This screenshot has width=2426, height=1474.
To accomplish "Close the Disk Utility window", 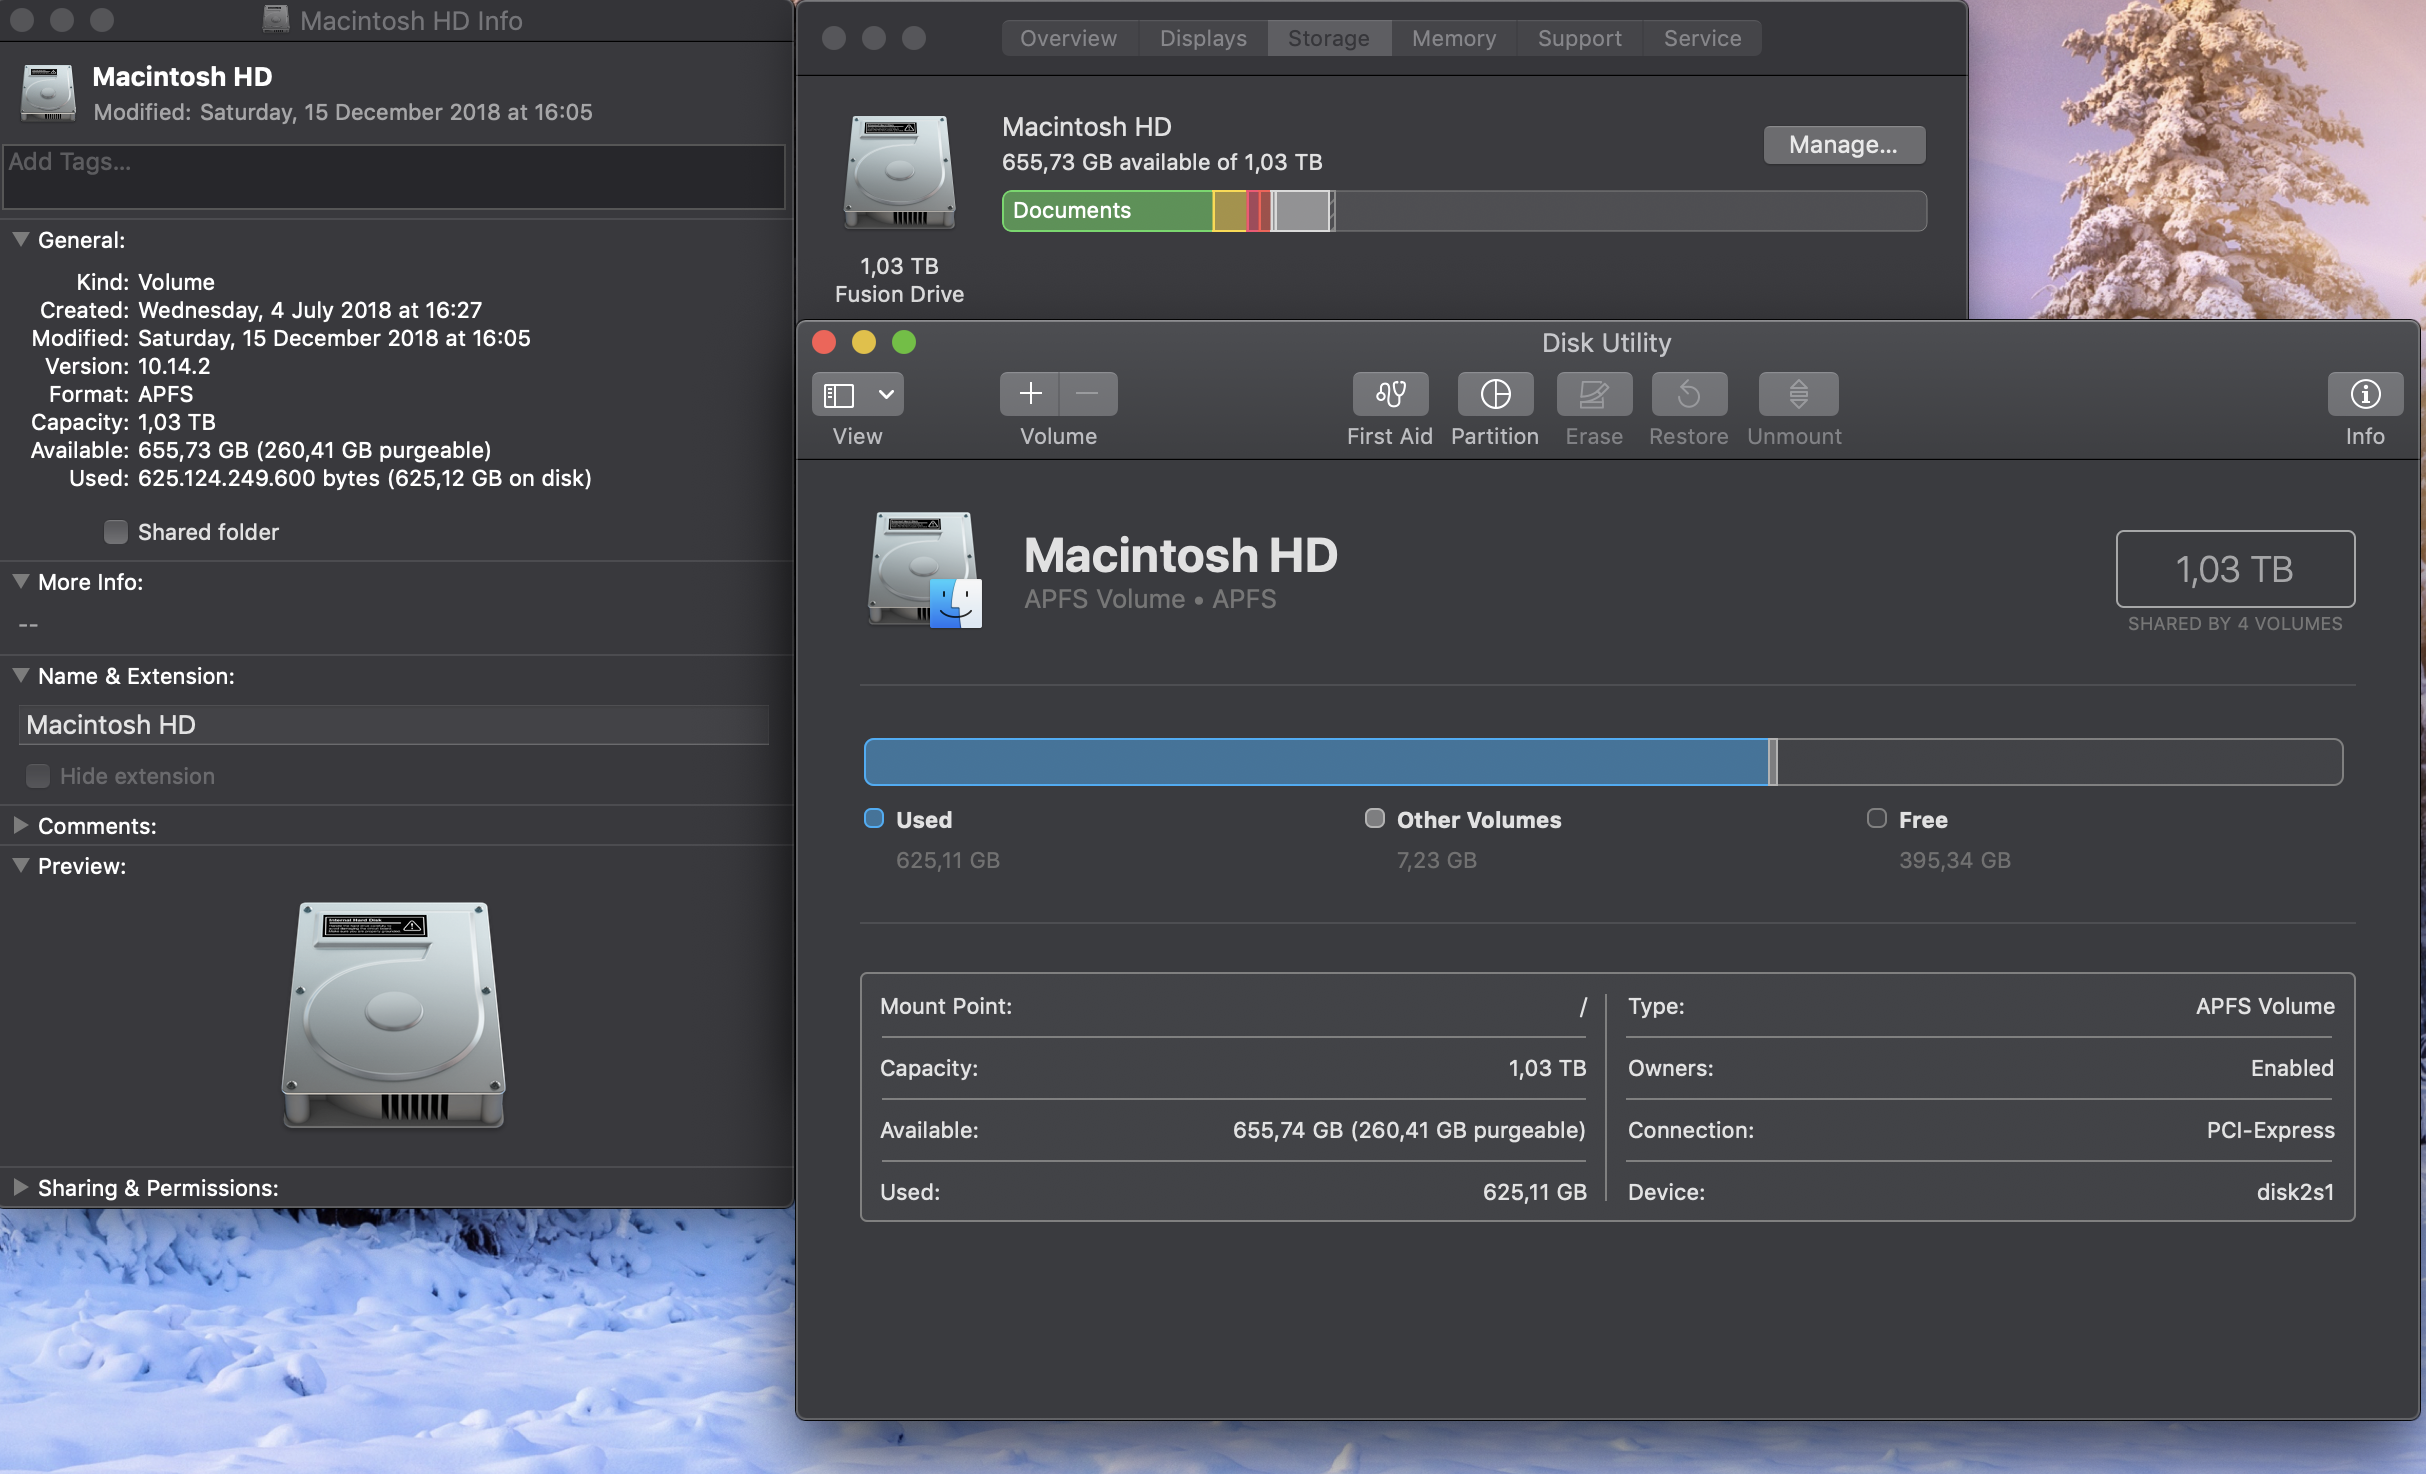I will (x=824, y=342).
